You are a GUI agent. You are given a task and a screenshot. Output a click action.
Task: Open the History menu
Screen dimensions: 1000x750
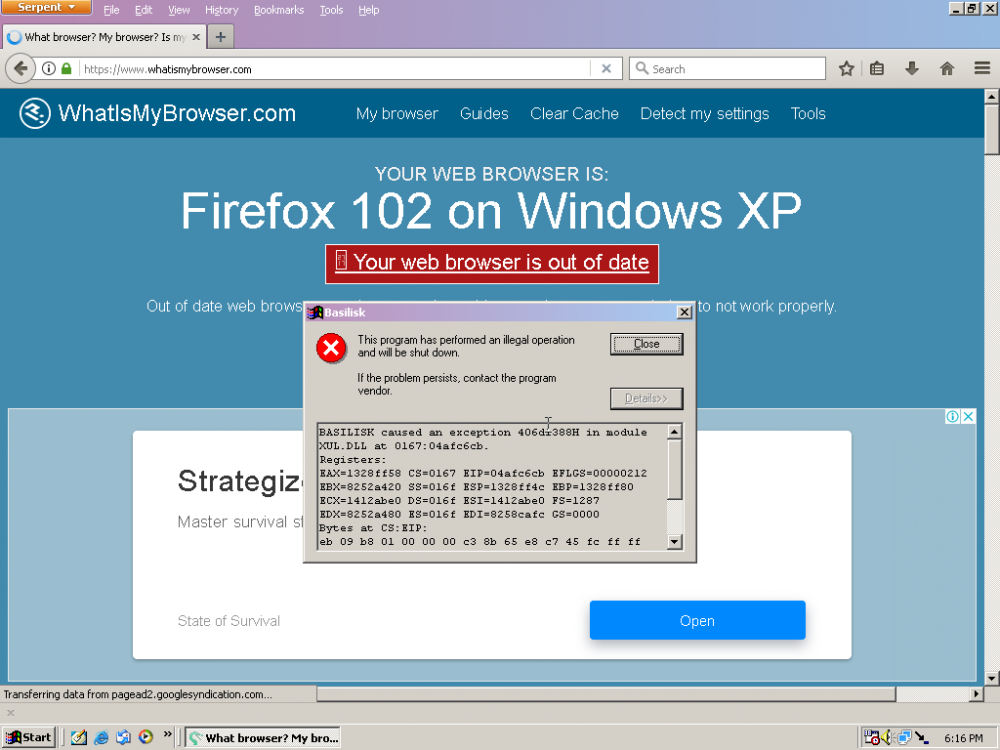pyautogui.click(x=221, y=10)
